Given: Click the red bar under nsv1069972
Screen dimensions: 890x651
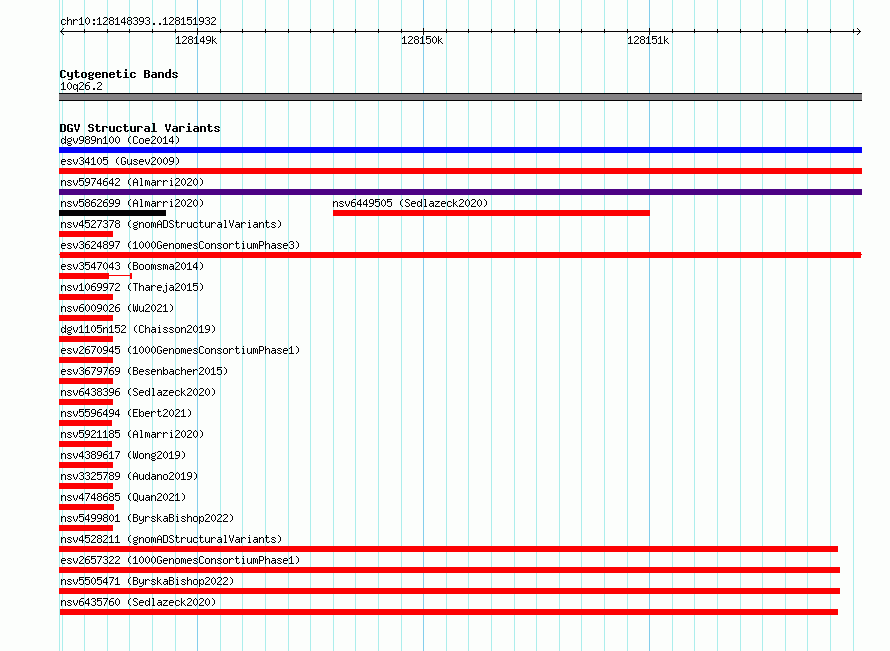Looking at the screenshot, I should click(86, 297).
